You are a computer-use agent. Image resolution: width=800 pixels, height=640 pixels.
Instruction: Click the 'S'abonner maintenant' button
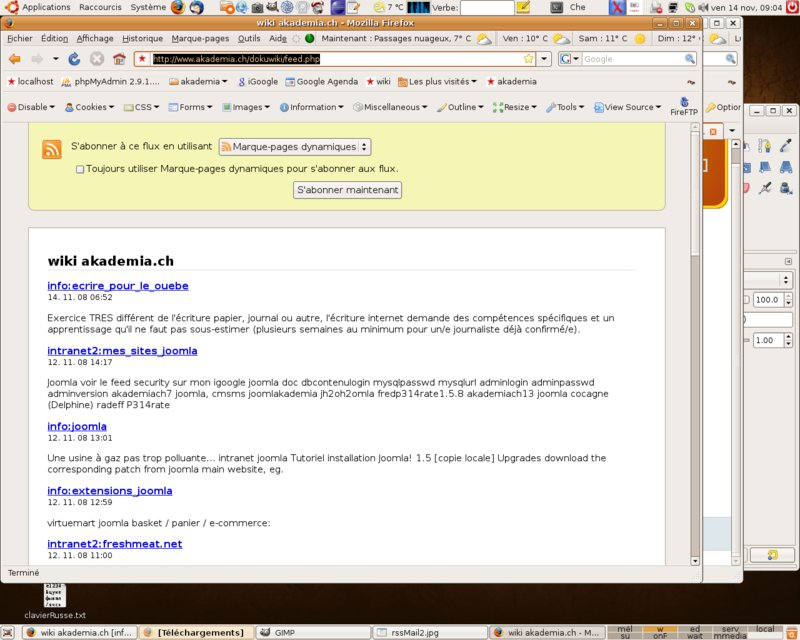click(x=347, y=190)
